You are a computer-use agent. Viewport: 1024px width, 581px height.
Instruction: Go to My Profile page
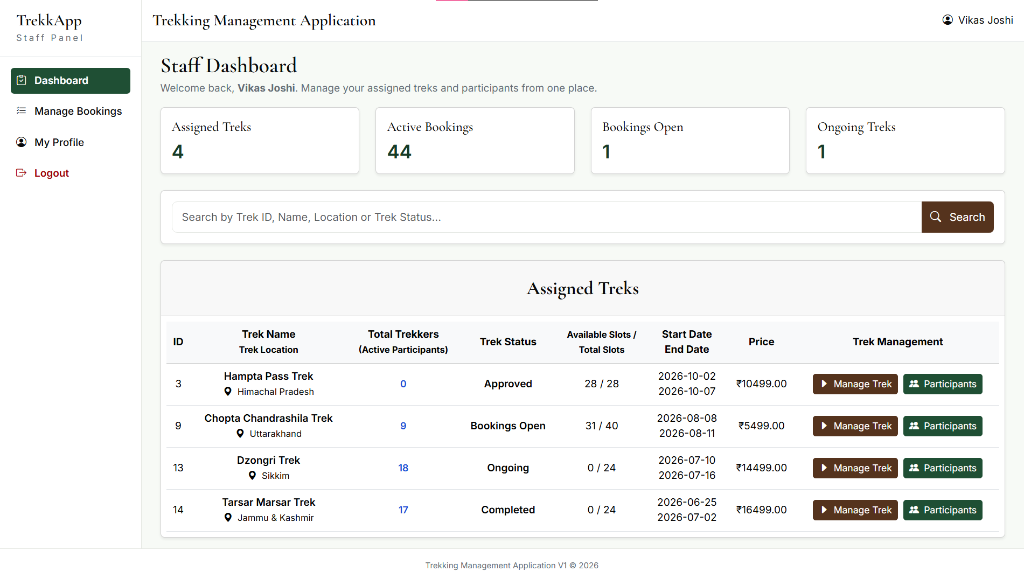(x=71, y=142)
